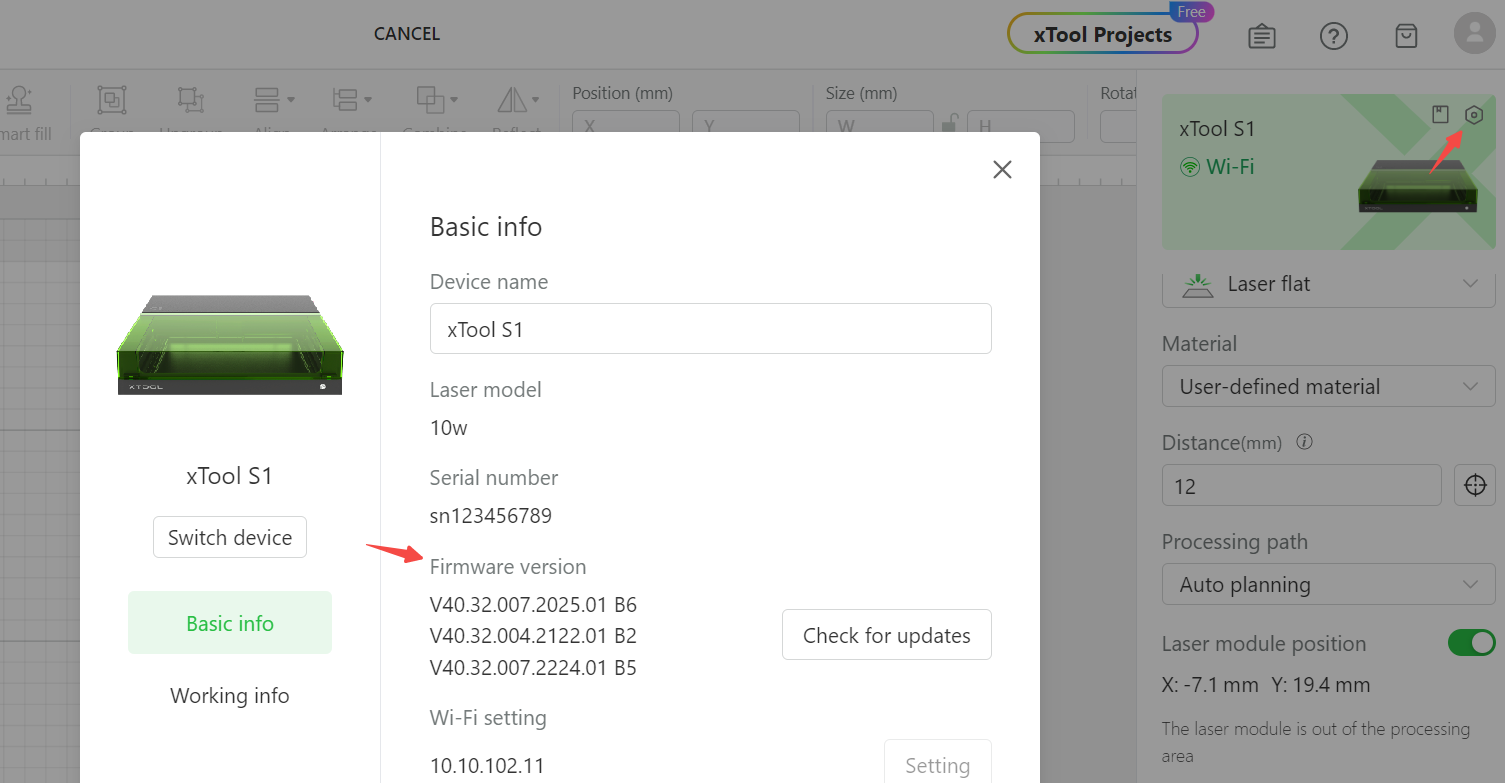
Task: Open device settings hexagon icon on xTool S1 card
Action: tap(1473, 115)
